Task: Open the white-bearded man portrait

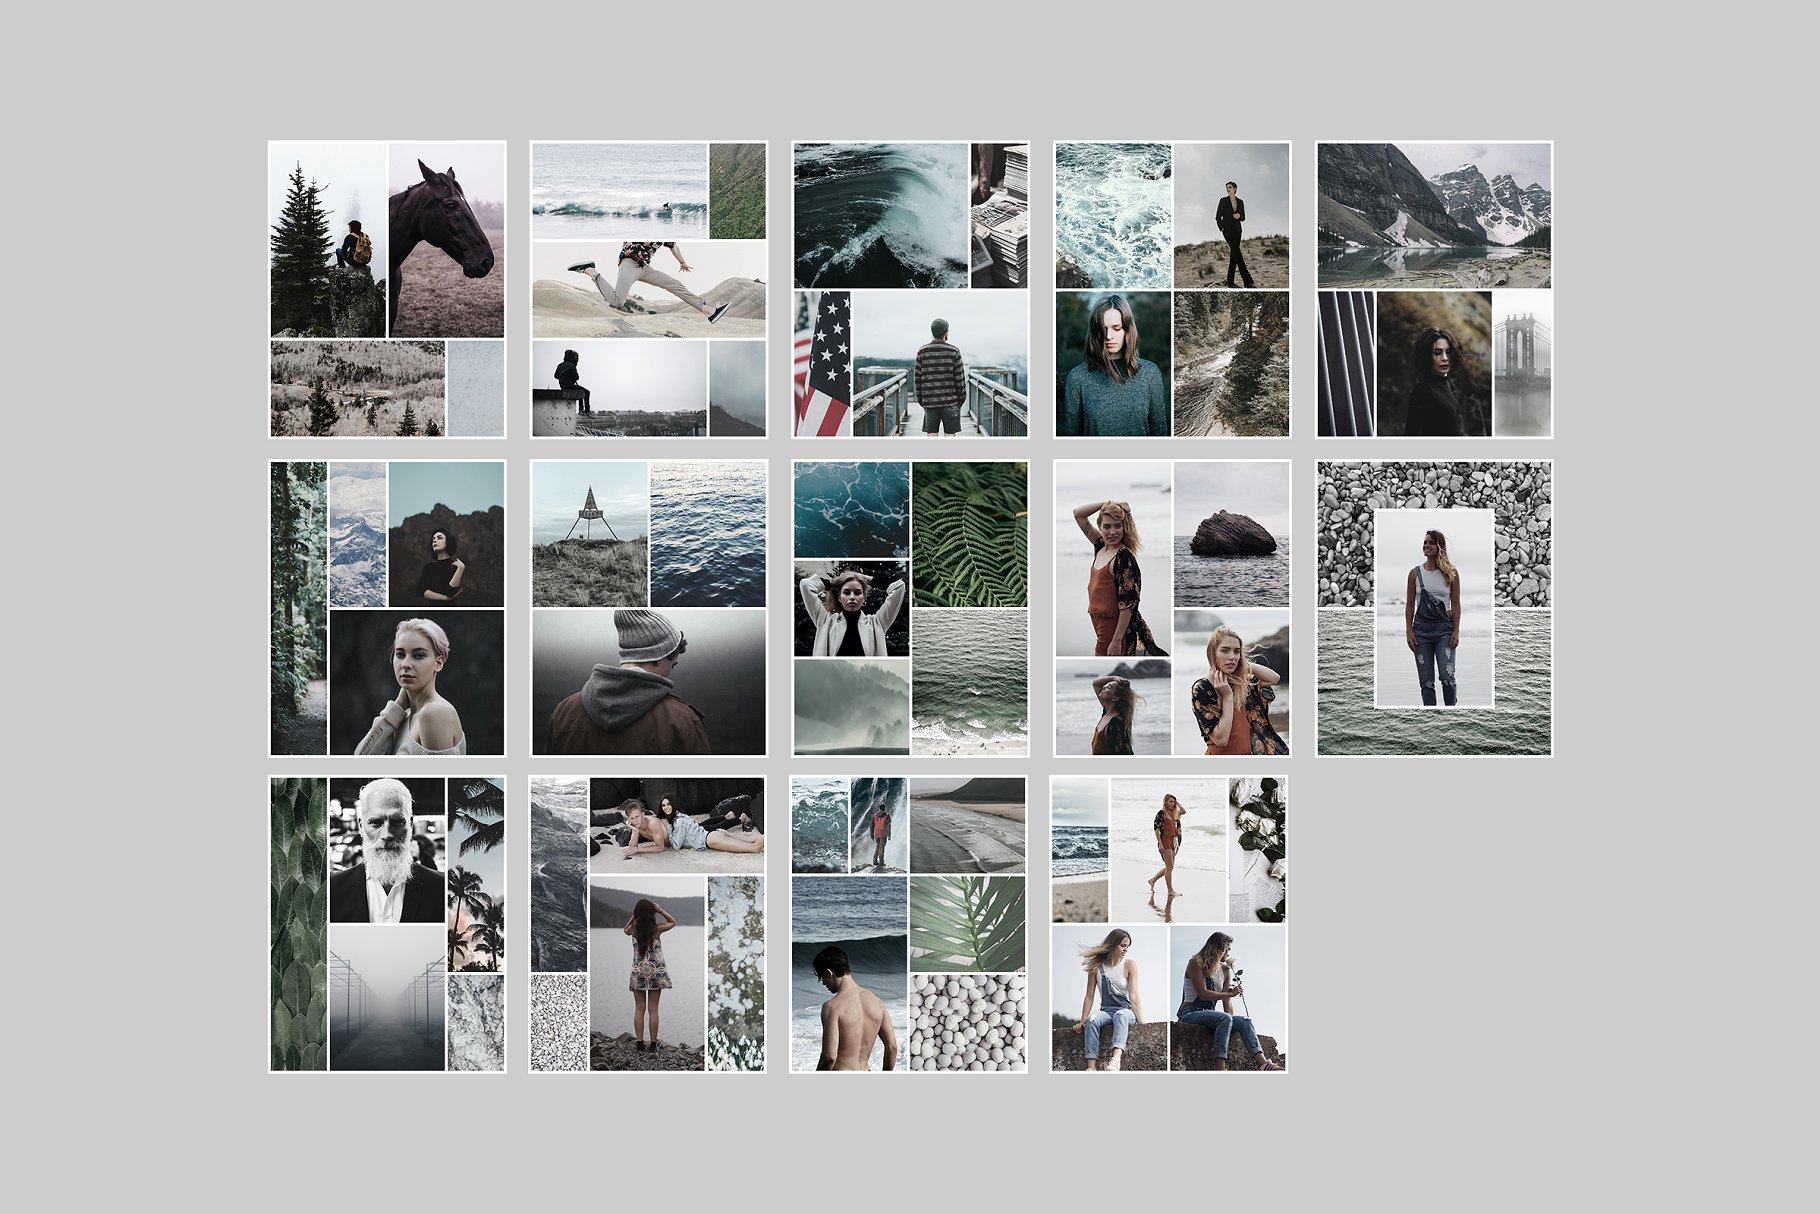Action: [387, 850]
